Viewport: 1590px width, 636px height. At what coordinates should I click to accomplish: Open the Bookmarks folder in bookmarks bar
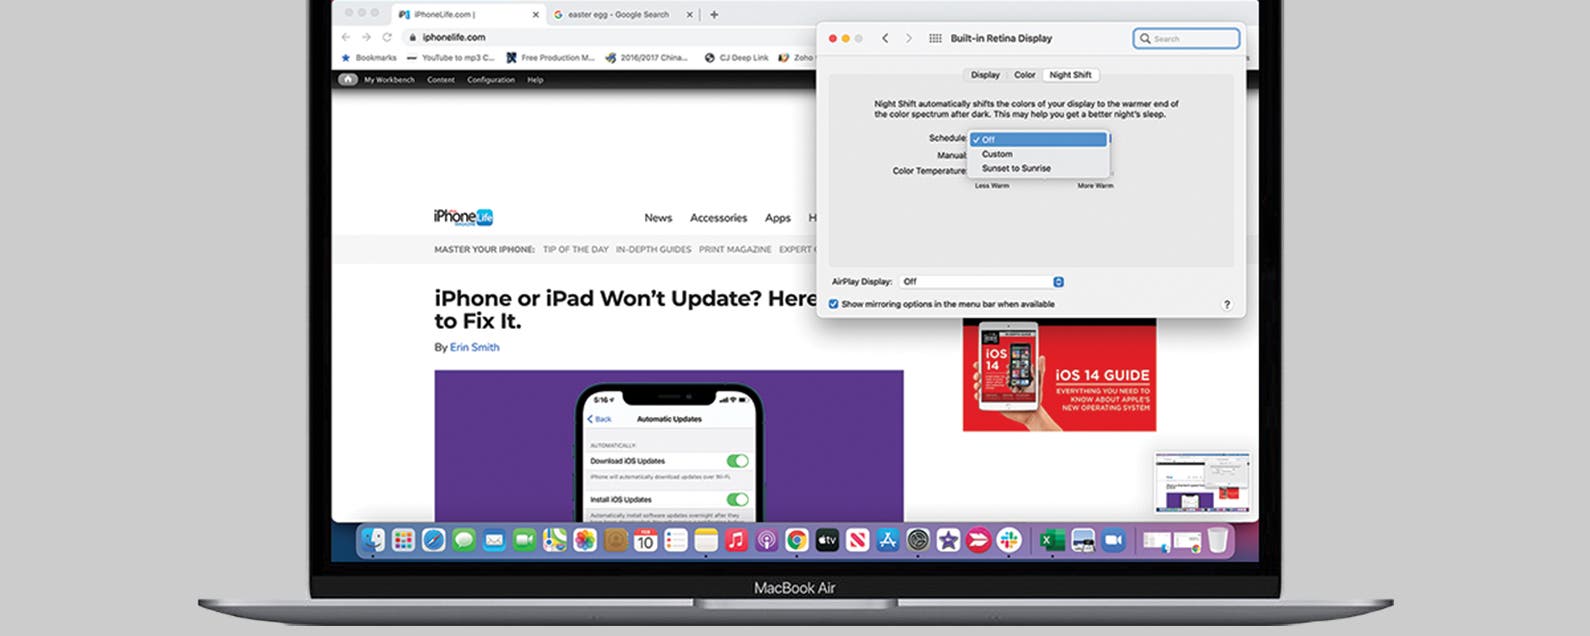369,58
